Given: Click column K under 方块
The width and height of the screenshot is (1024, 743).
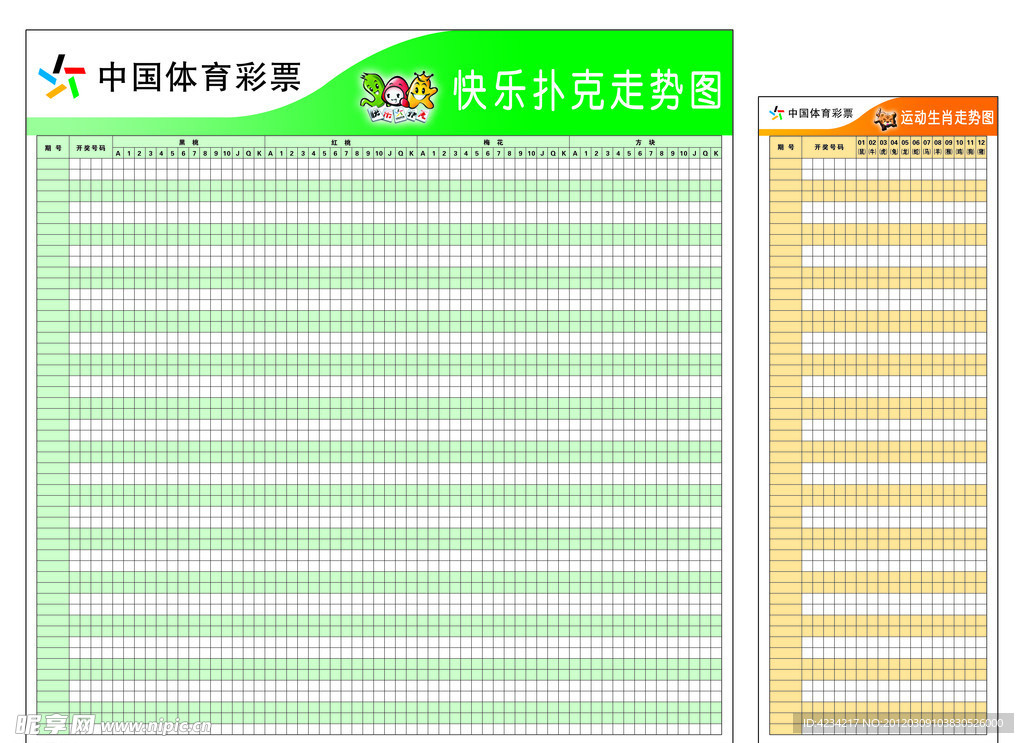Looking at the screenshot, I should [716, 153].
